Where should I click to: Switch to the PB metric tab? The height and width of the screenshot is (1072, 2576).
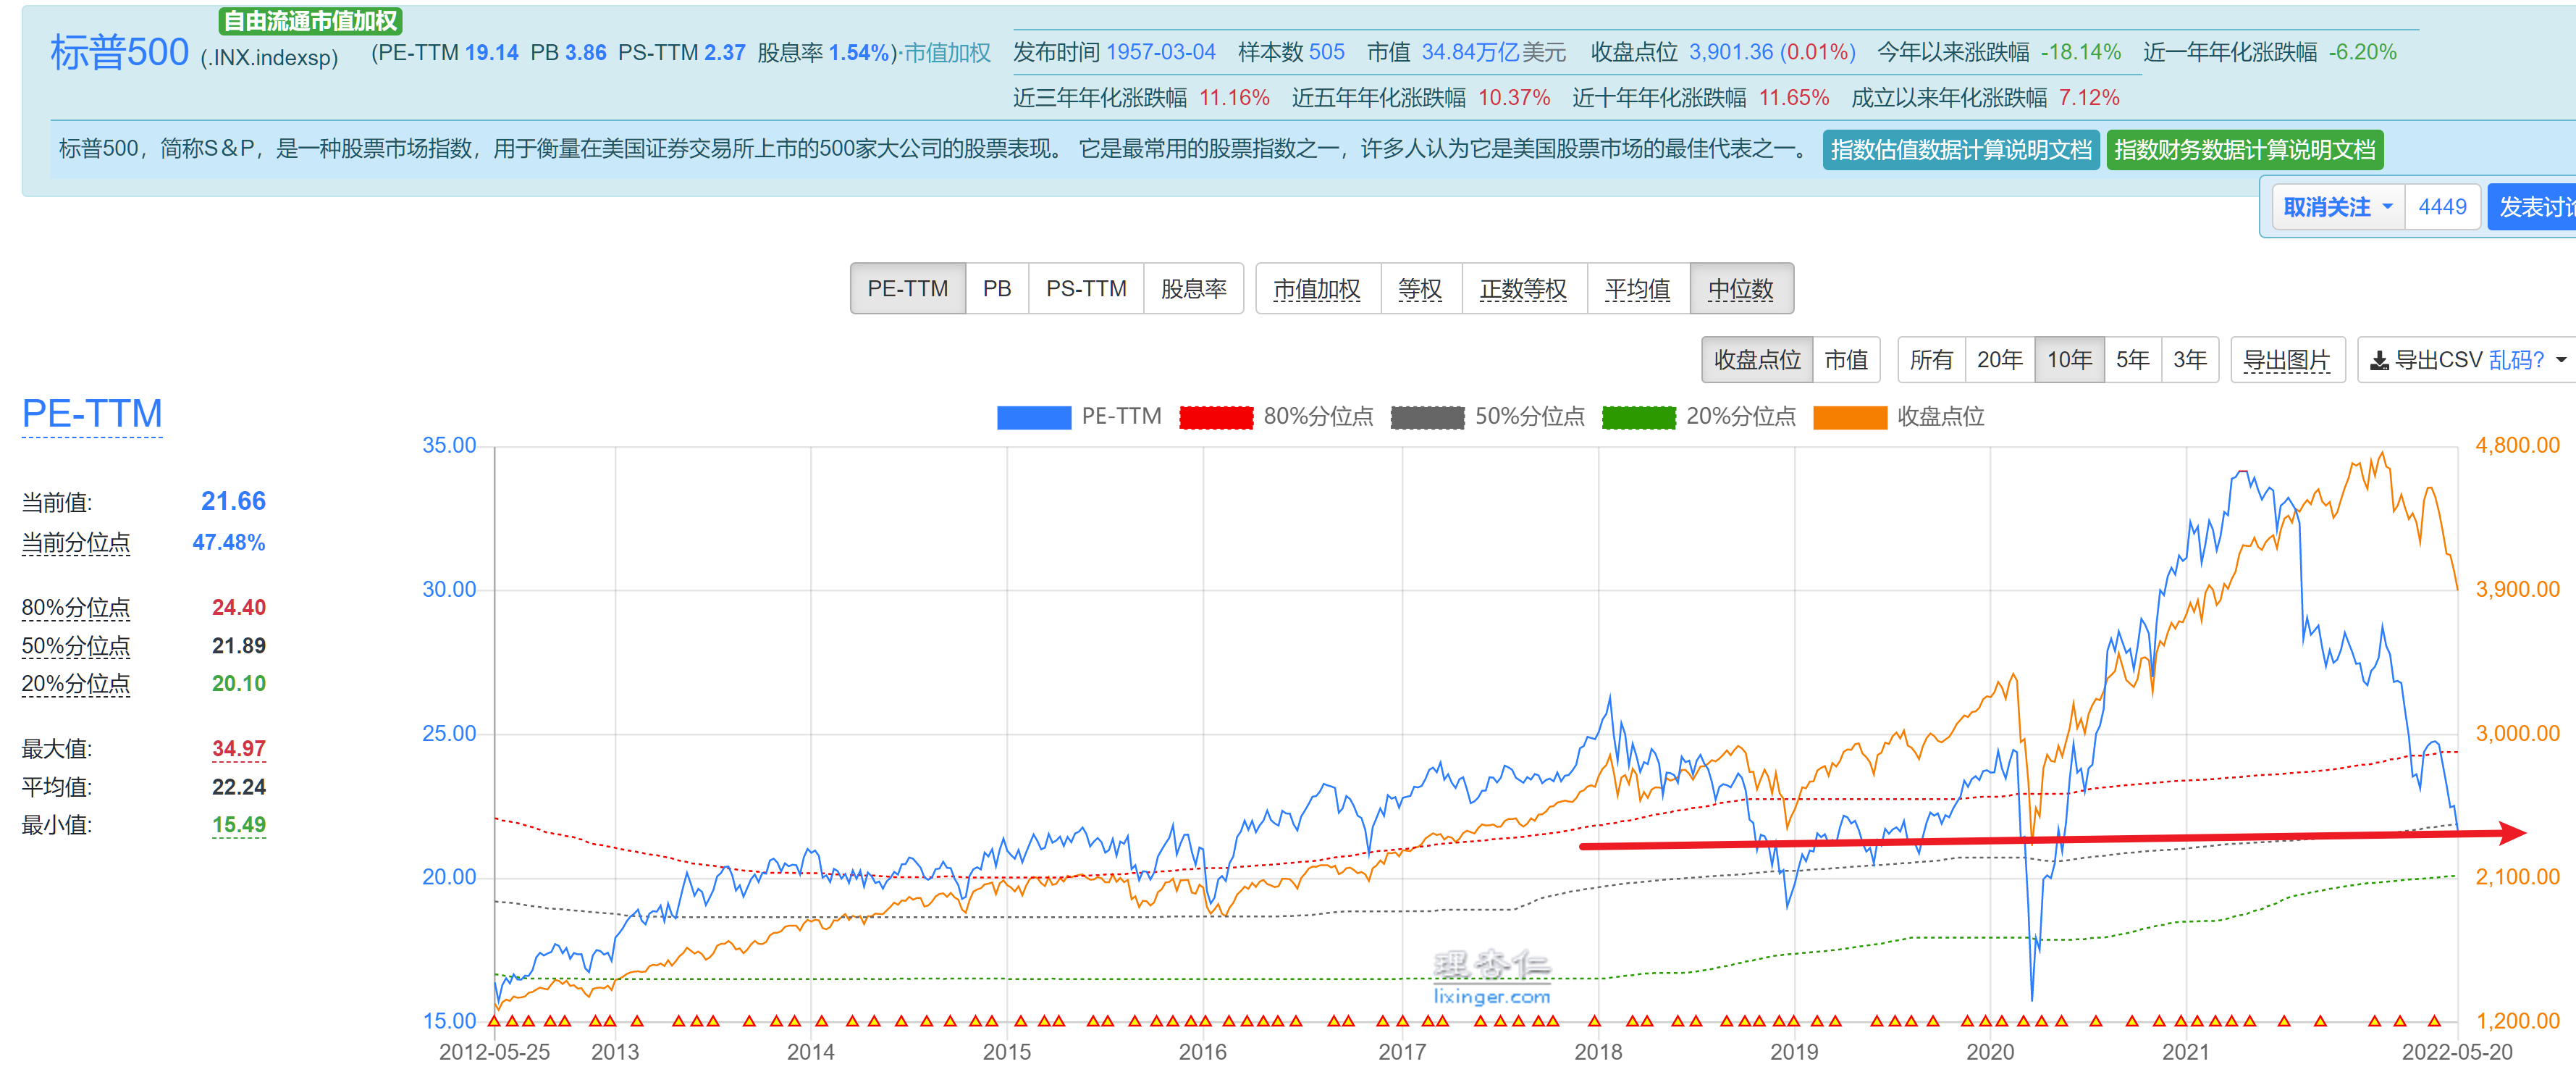tap(996, 289)
